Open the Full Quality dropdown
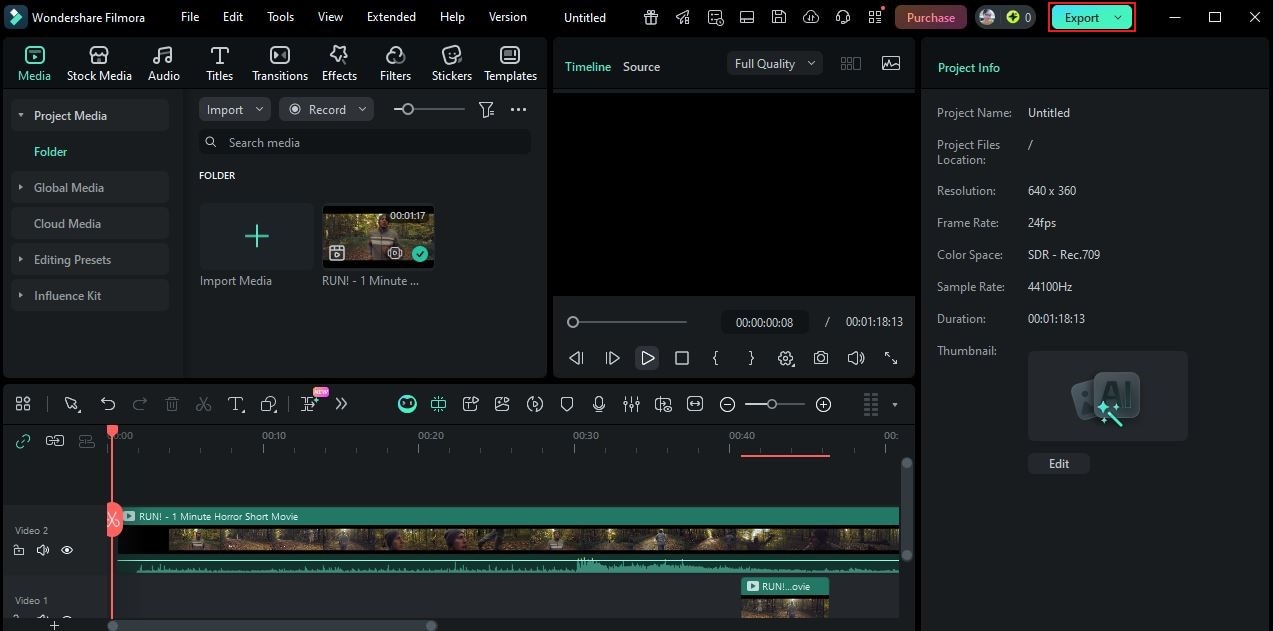Viewport: 1273px width, 631px height. (x=775, y=63)
